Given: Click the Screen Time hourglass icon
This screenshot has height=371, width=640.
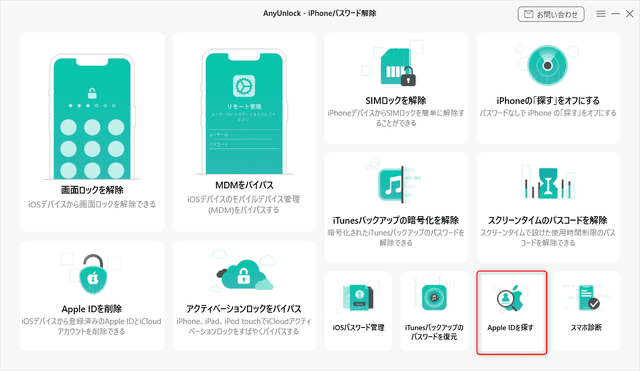Looking at the screenshot, I should click(x=548, y=182).
